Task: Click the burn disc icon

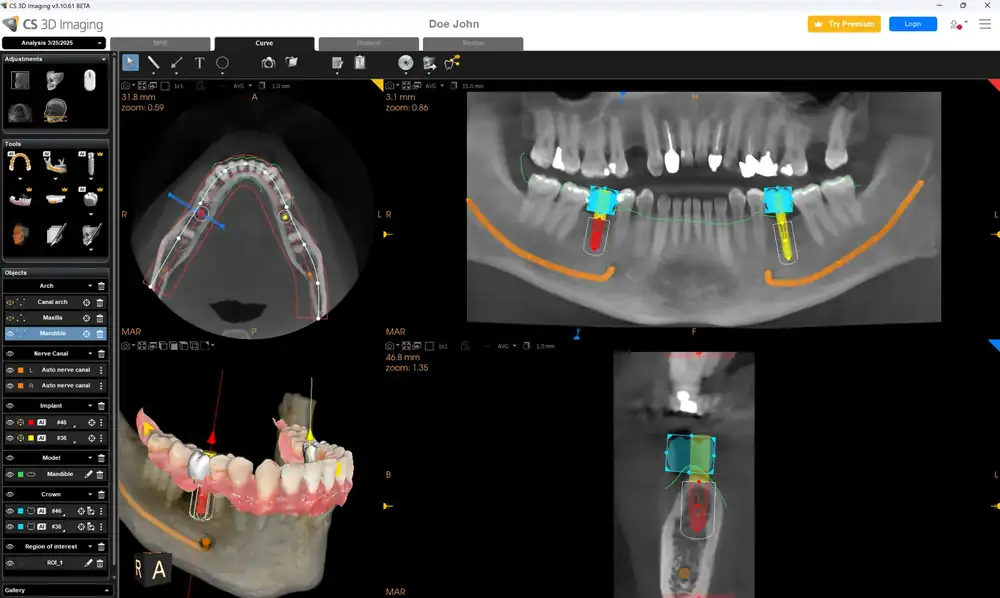Action: (x=406, y=62)
